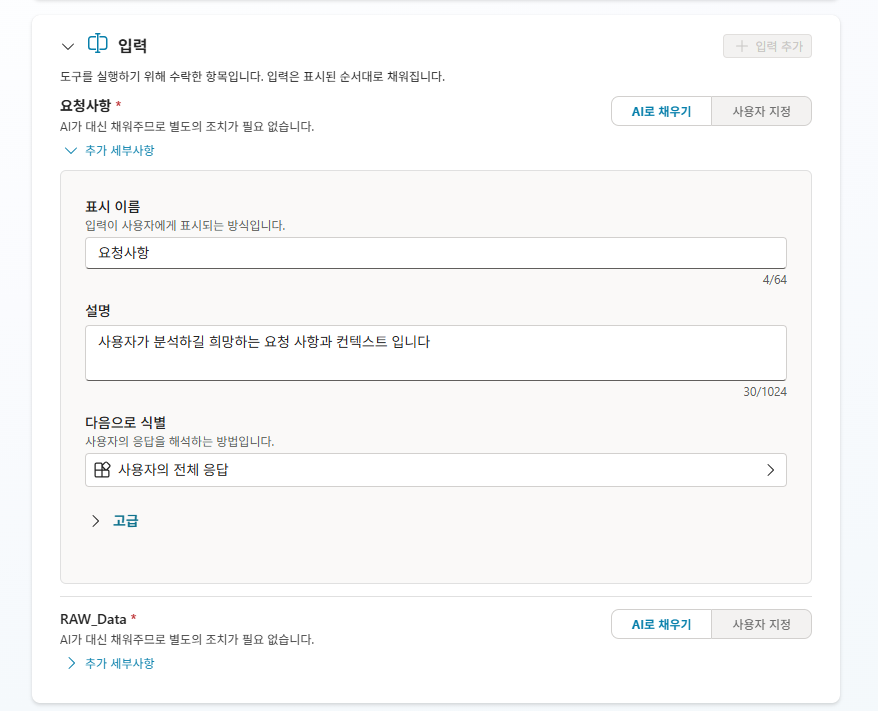Image resolution: width=878 pixels, height=711 pixels.
Task: Click the plus icon on 입력 추가
Action: point(741,46)
